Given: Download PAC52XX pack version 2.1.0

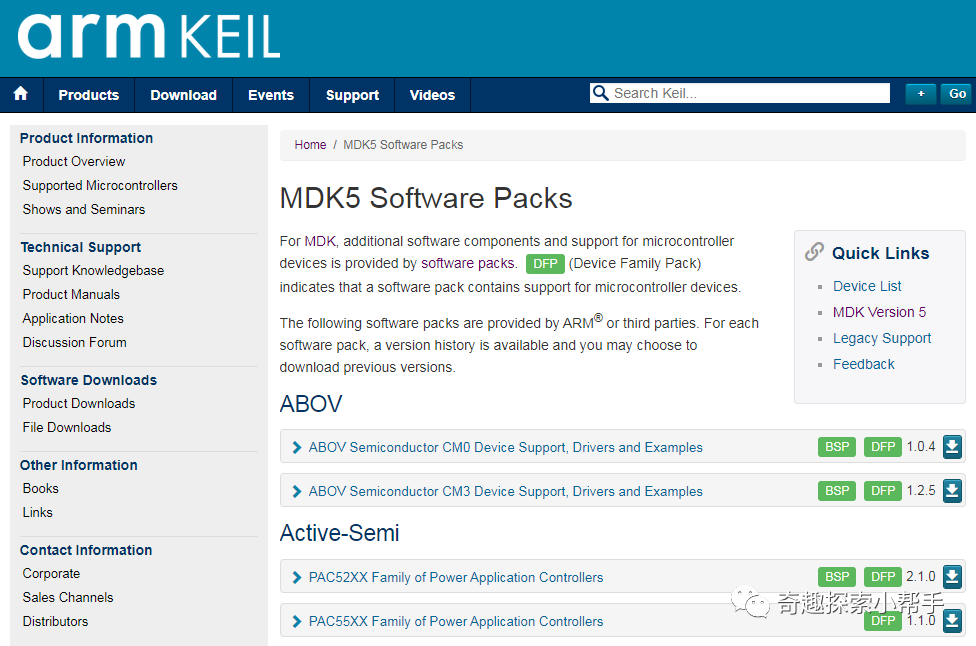Looking at the screenshot, I should tap(952, 577).
